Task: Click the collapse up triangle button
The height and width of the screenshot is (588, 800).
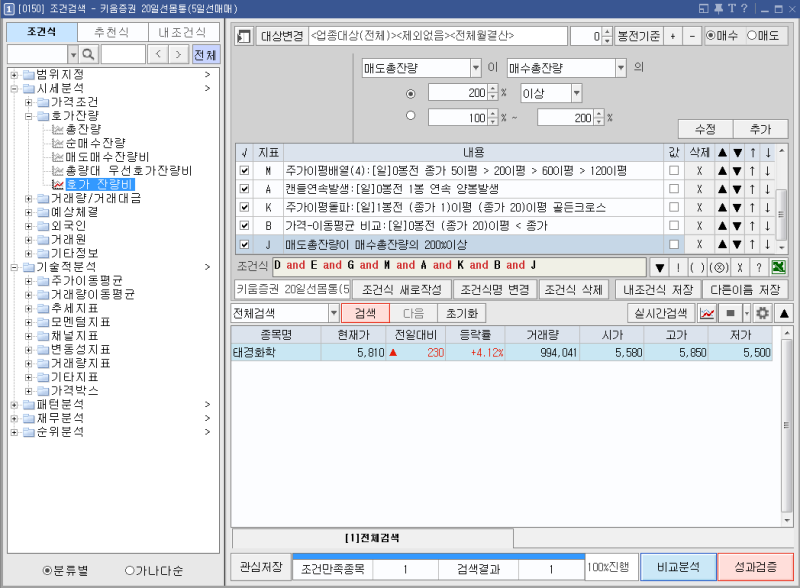Action: 784,313
